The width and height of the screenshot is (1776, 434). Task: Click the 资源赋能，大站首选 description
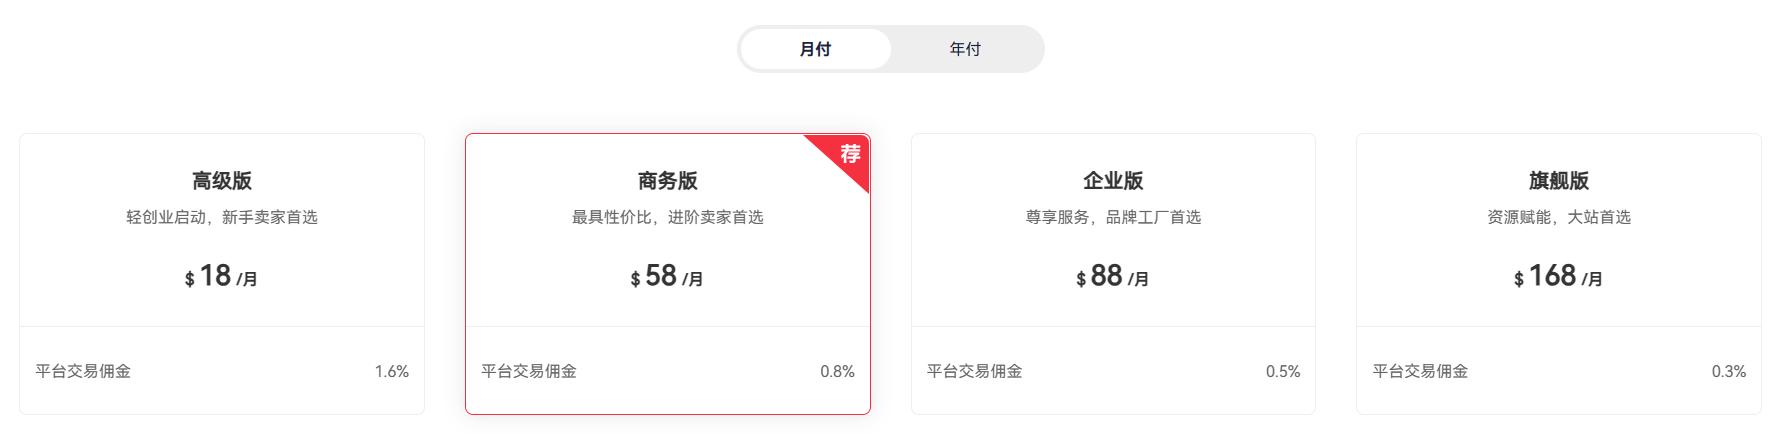pyautogui.click(x=1559, y=217)
